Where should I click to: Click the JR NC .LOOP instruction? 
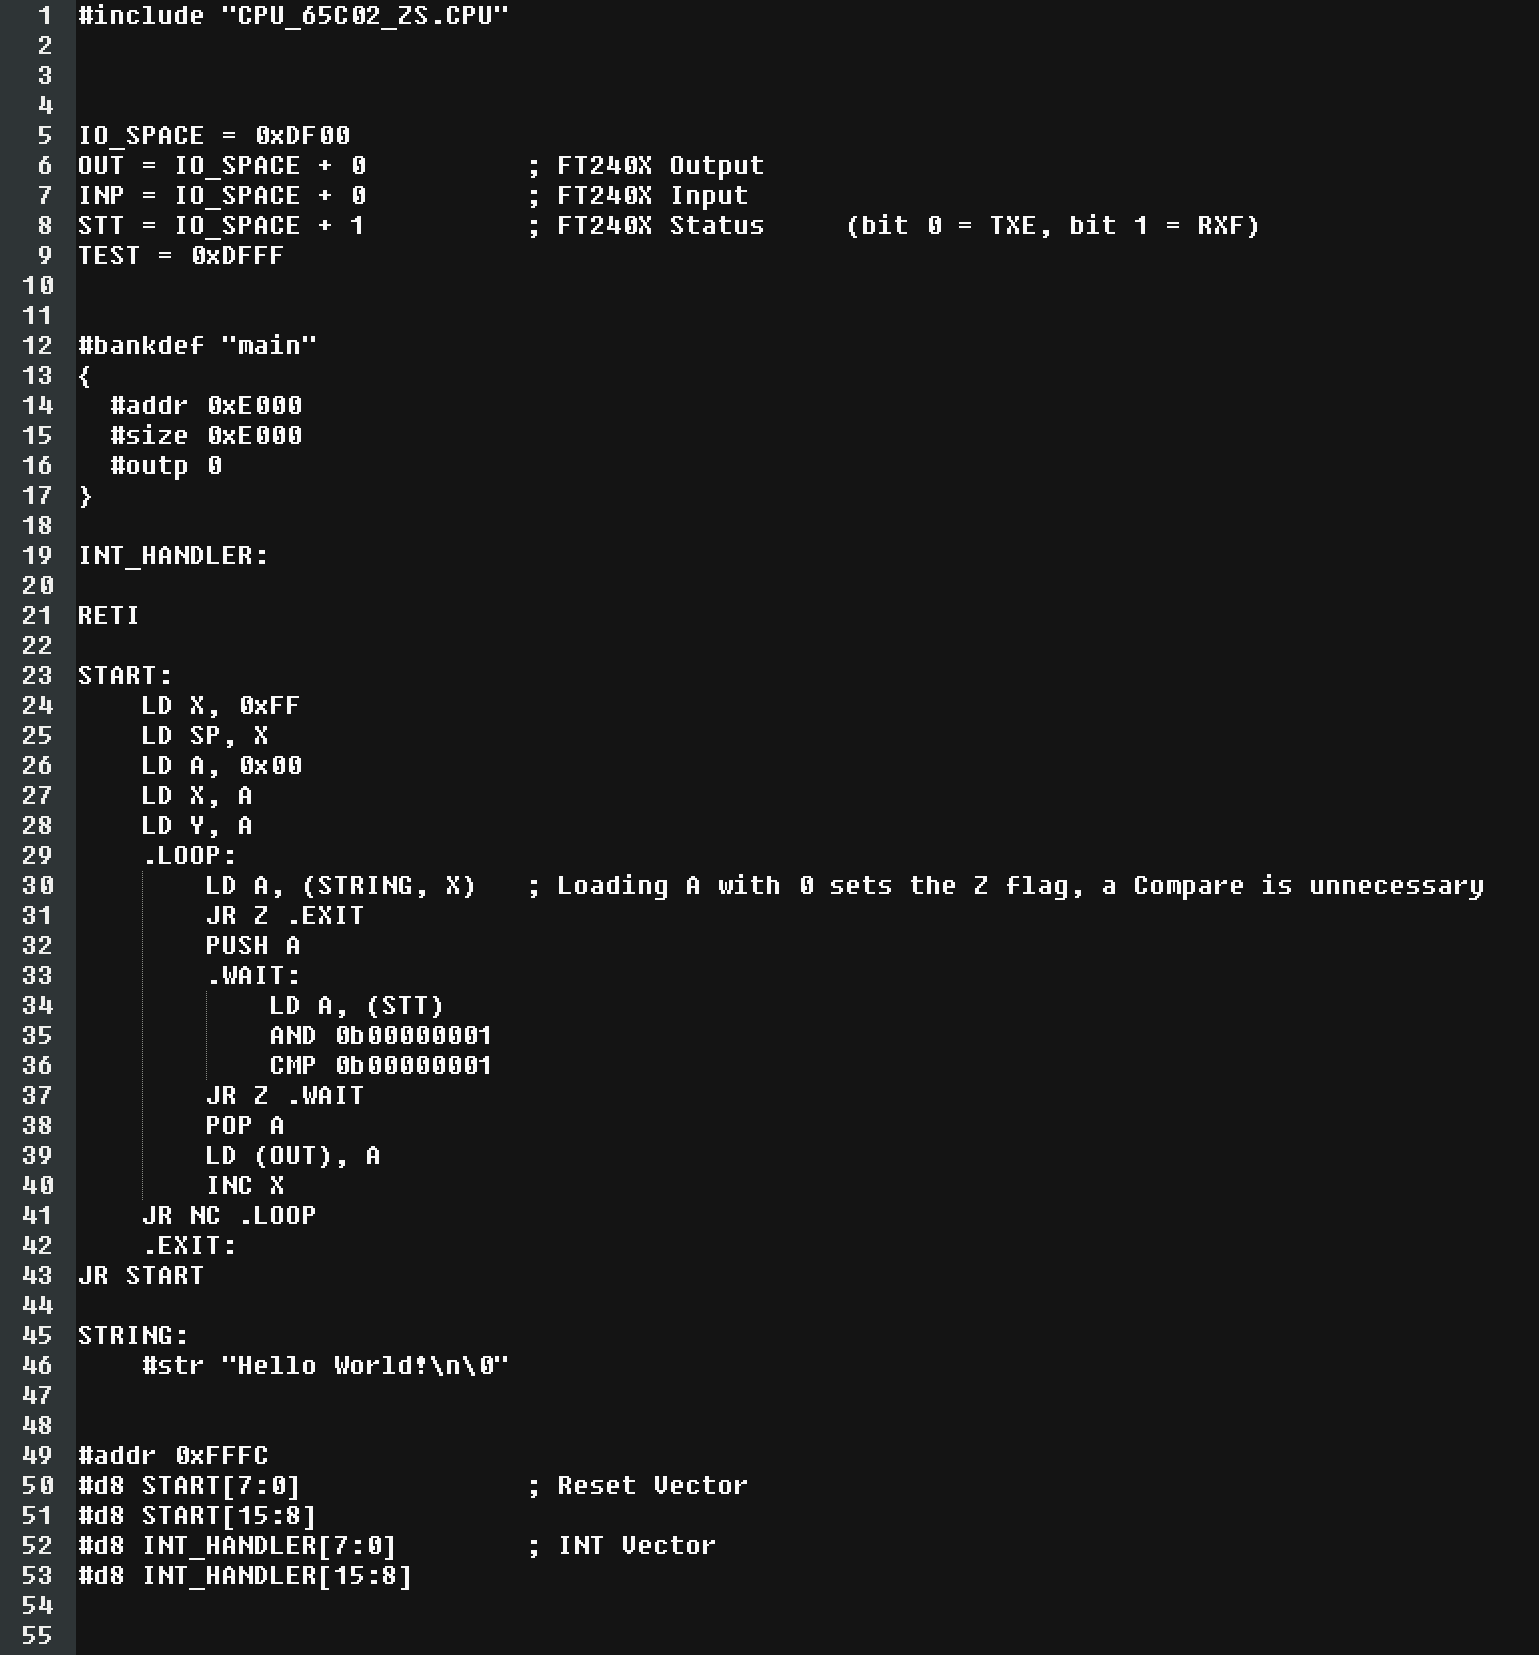229,1216
